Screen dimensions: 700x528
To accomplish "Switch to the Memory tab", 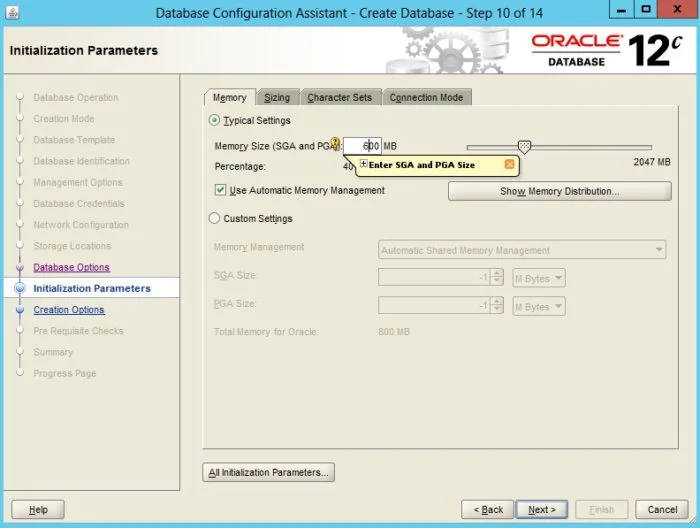I will pos(229,97).
